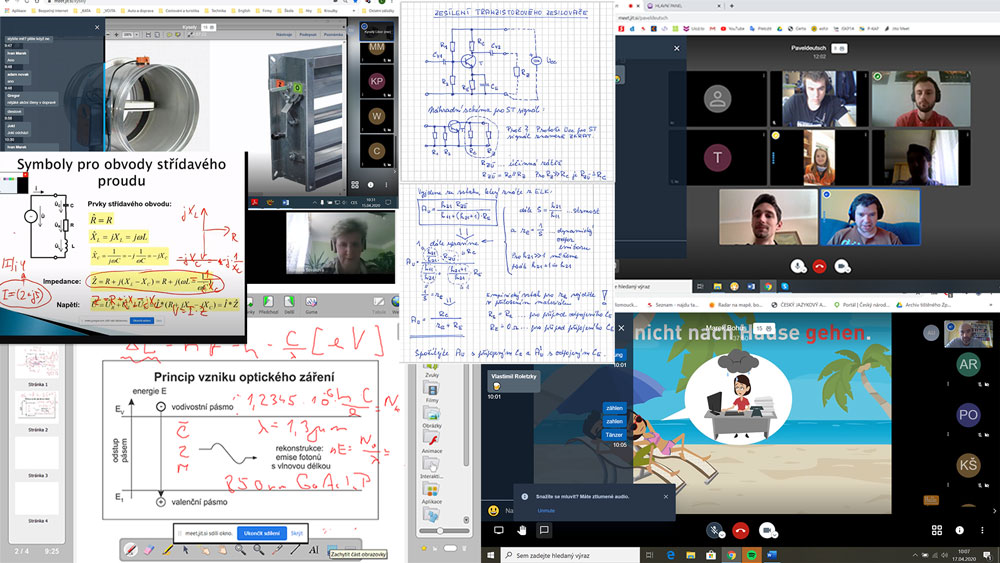Click the KP participant avatar

pos(376,81)
